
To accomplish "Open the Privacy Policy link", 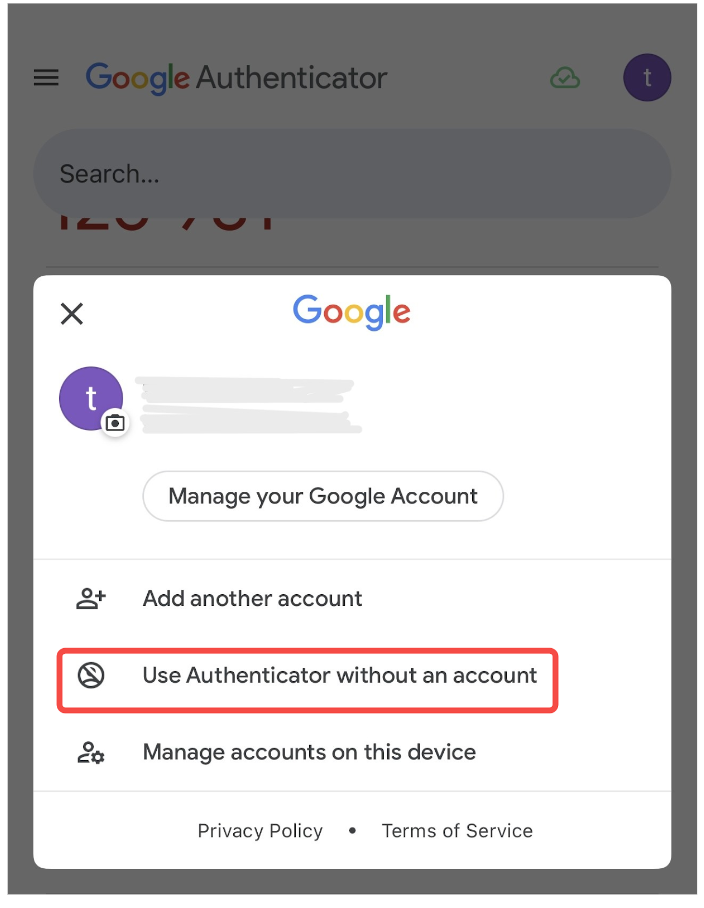I will point(260,831).
